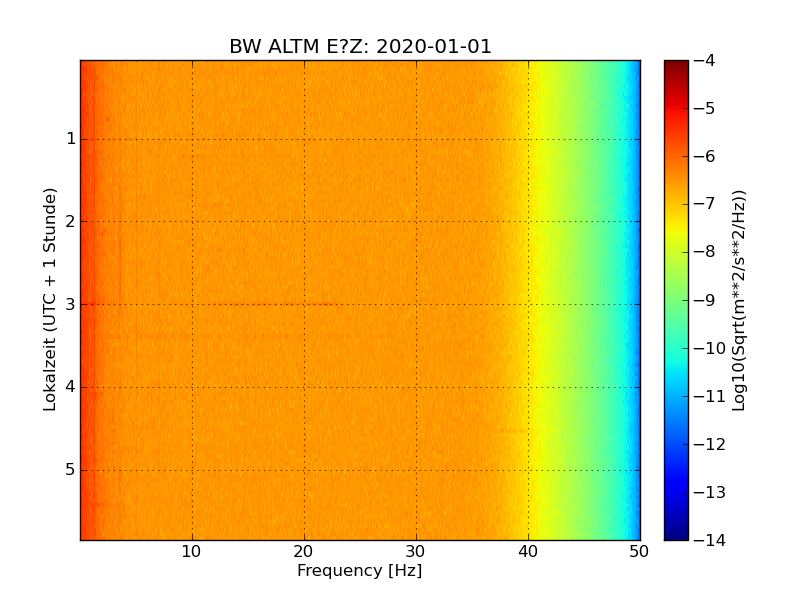Click colorbar tick label '−11'

click(710, 396)
